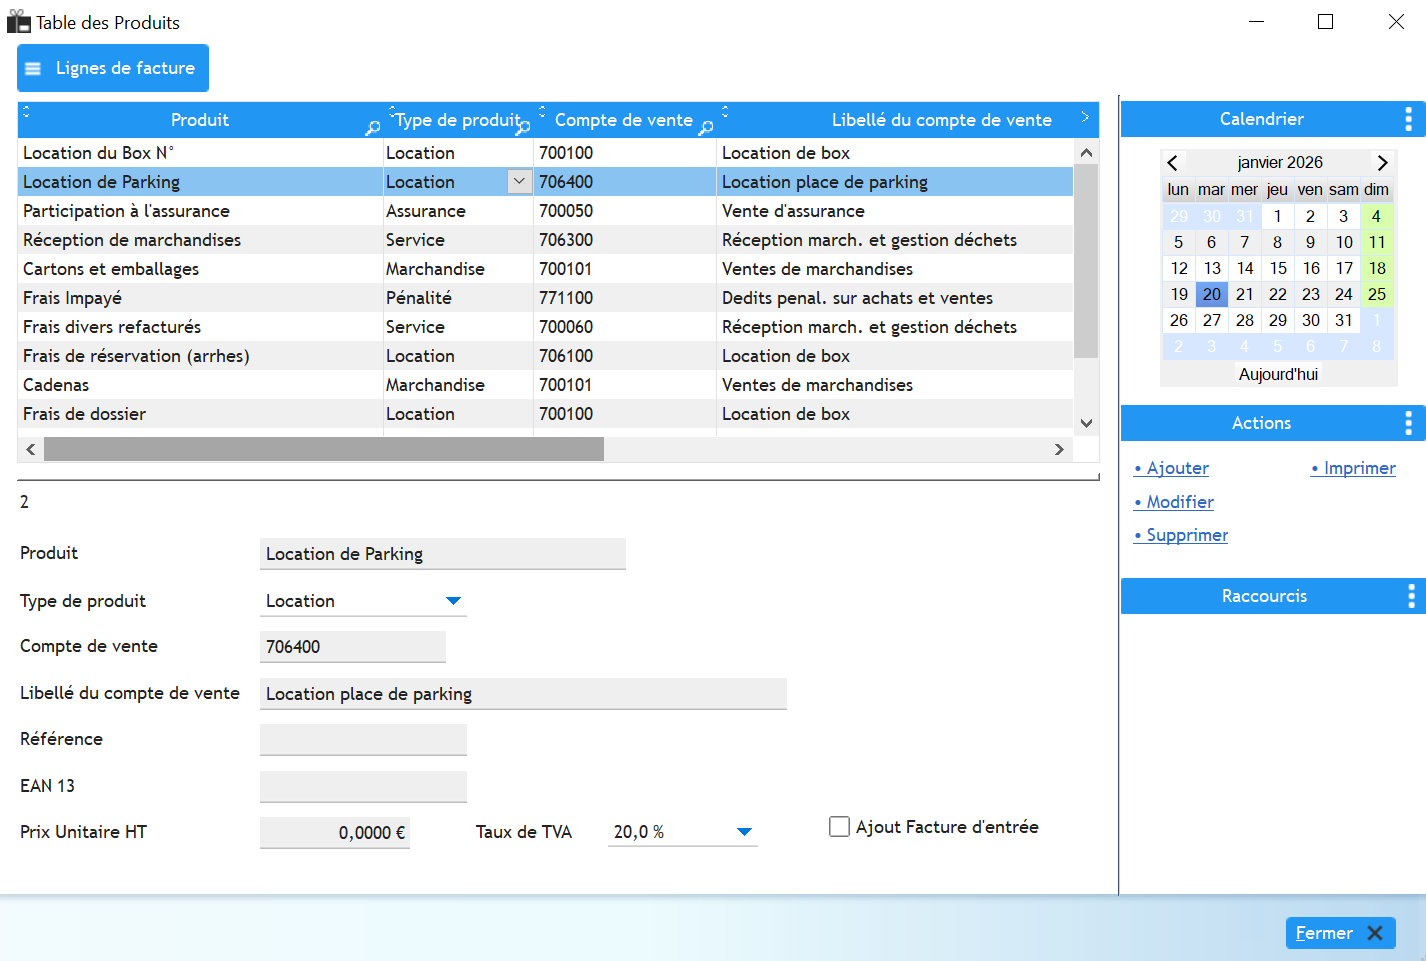Open the Taux de TVA dropdown
Image resolution: width=1426 pixels, height=961 pixels.
[x=743, y=832]
